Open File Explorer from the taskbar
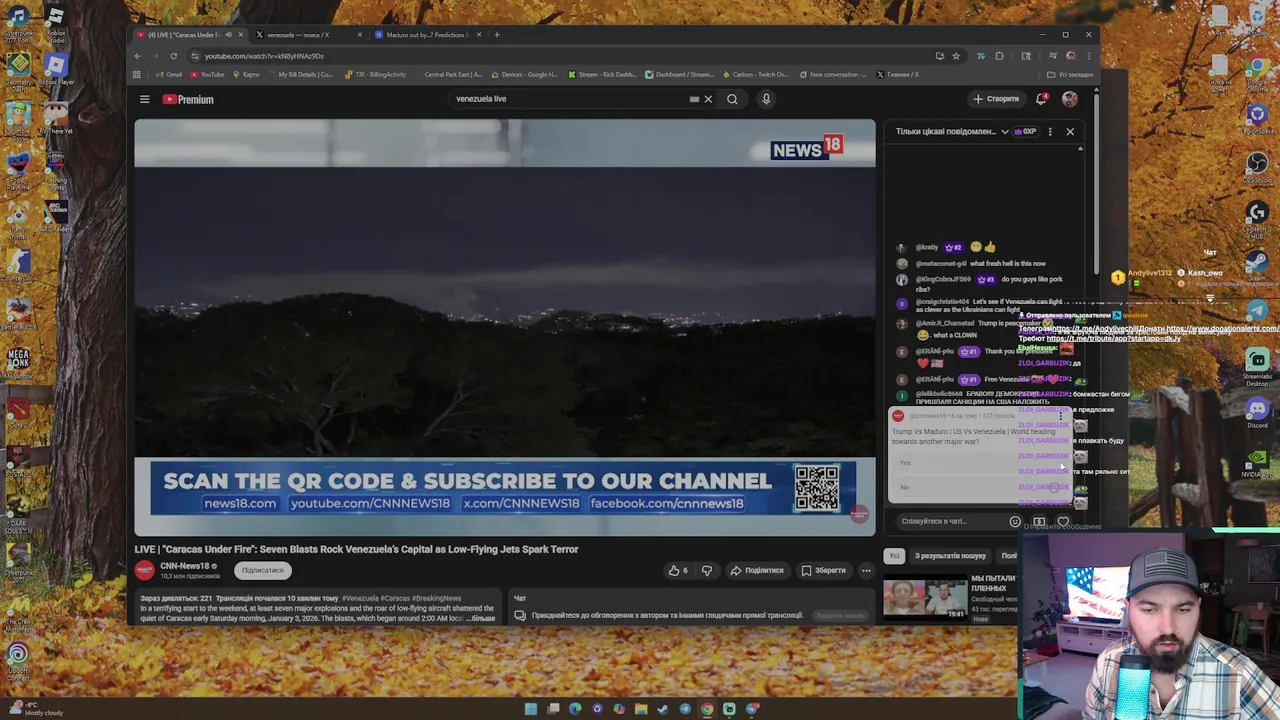Image resolution: width=1280 pixels, height=720 pixels. (641, 709)
